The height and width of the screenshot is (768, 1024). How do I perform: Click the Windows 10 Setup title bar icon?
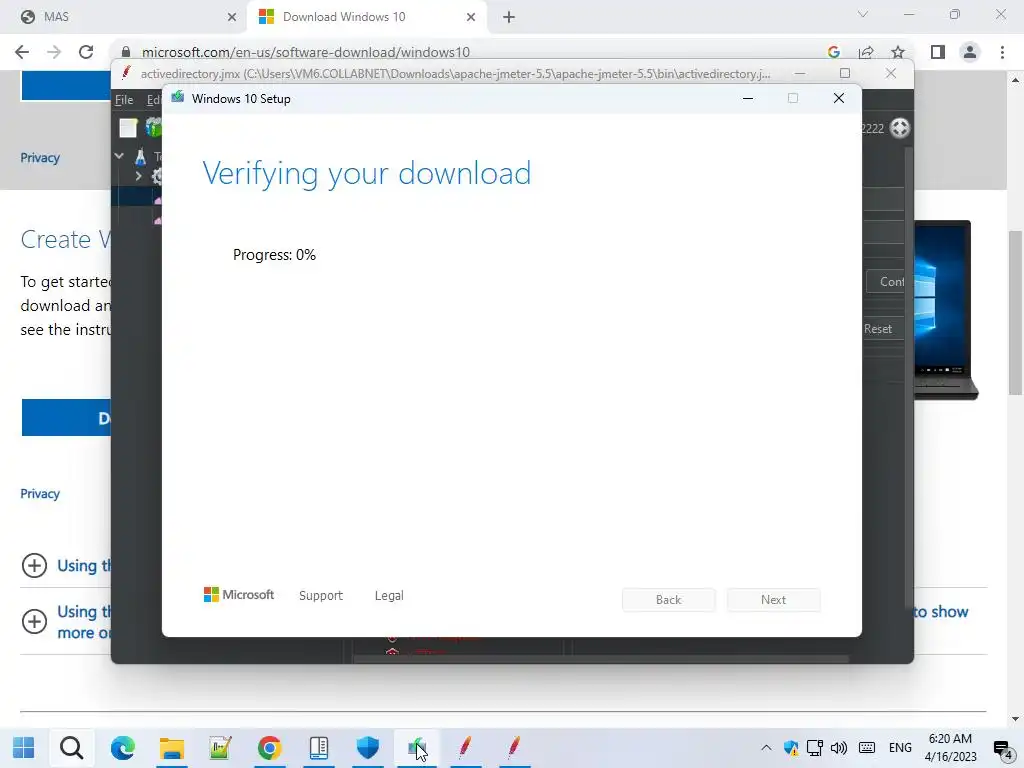click(x=178, y=98)
